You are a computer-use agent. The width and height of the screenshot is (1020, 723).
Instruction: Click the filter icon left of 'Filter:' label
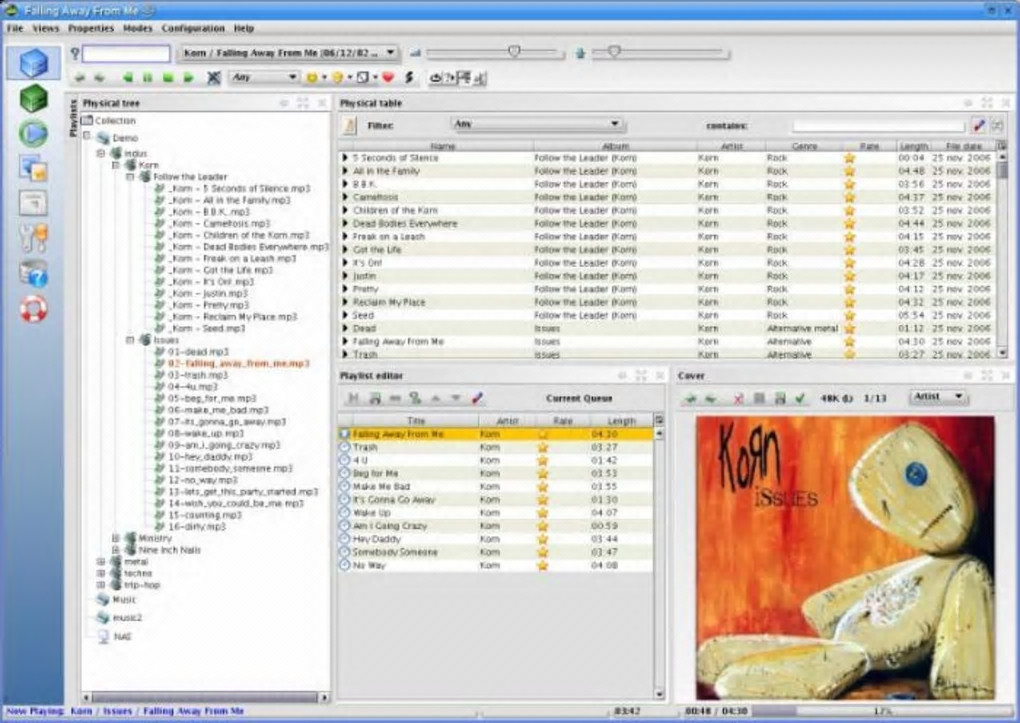pos(350,126)
